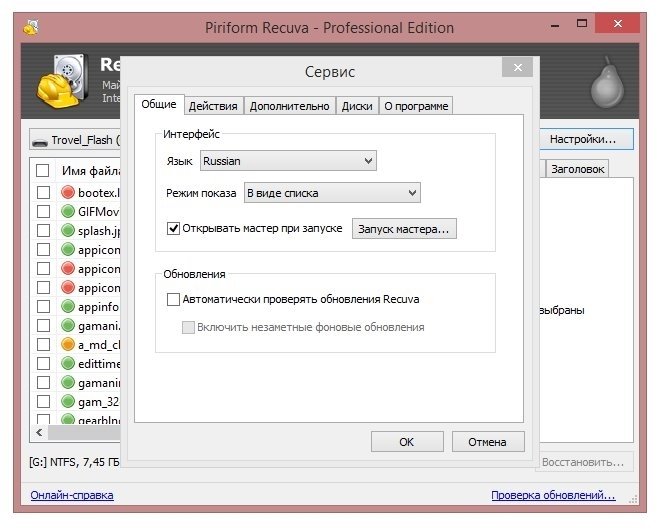Click orange status dot beside a_md_cl file

pyautogui.click(x=68, y=344)
